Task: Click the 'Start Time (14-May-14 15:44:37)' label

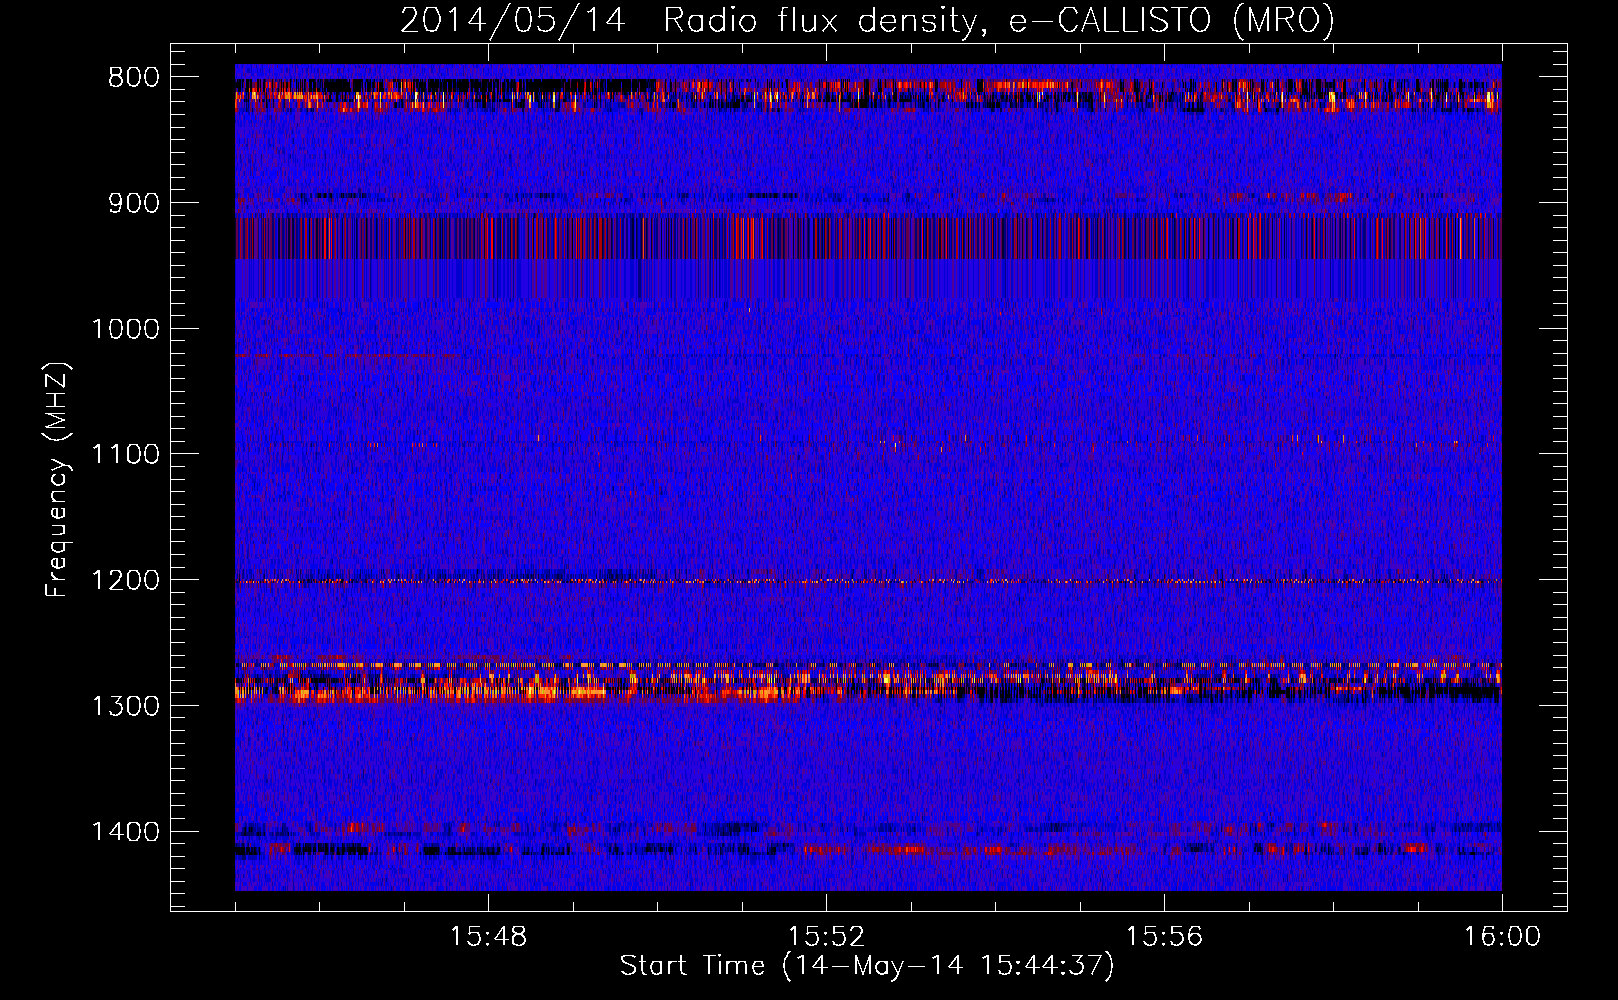Action: click(x=867, y=966)
